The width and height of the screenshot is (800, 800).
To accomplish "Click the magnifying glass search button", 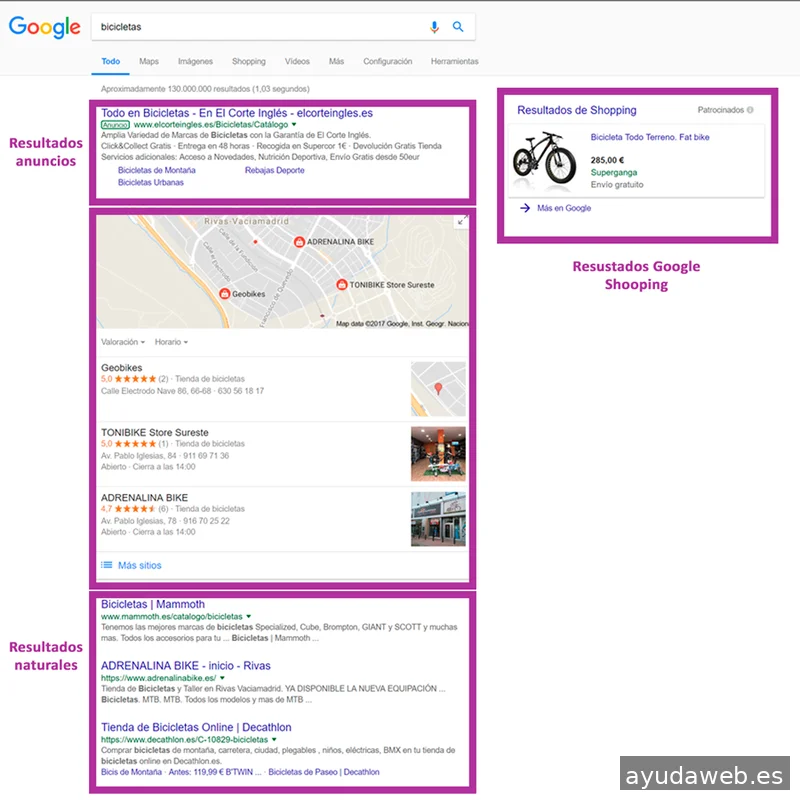I will (x=458, y=27).
